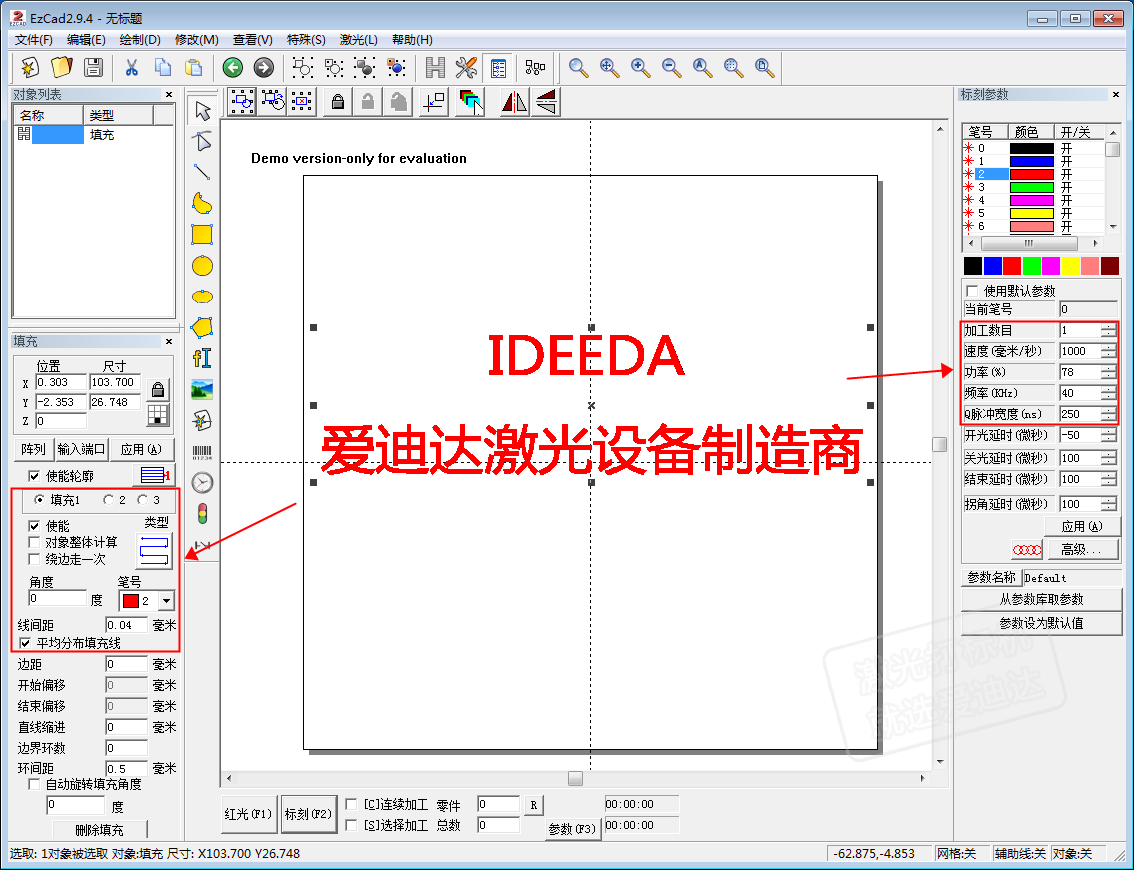Toggle 平均分布填充线 checkbox
The image size is (1134, 870).
(25, 643)
